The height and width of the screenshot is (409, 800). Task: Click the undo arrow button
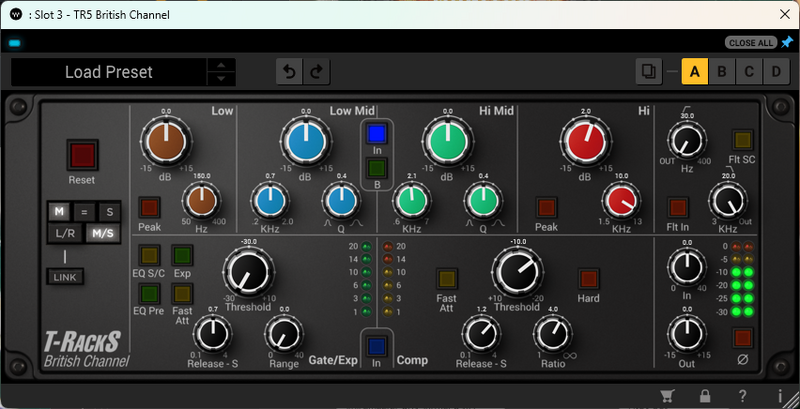[x=289, y=72]
